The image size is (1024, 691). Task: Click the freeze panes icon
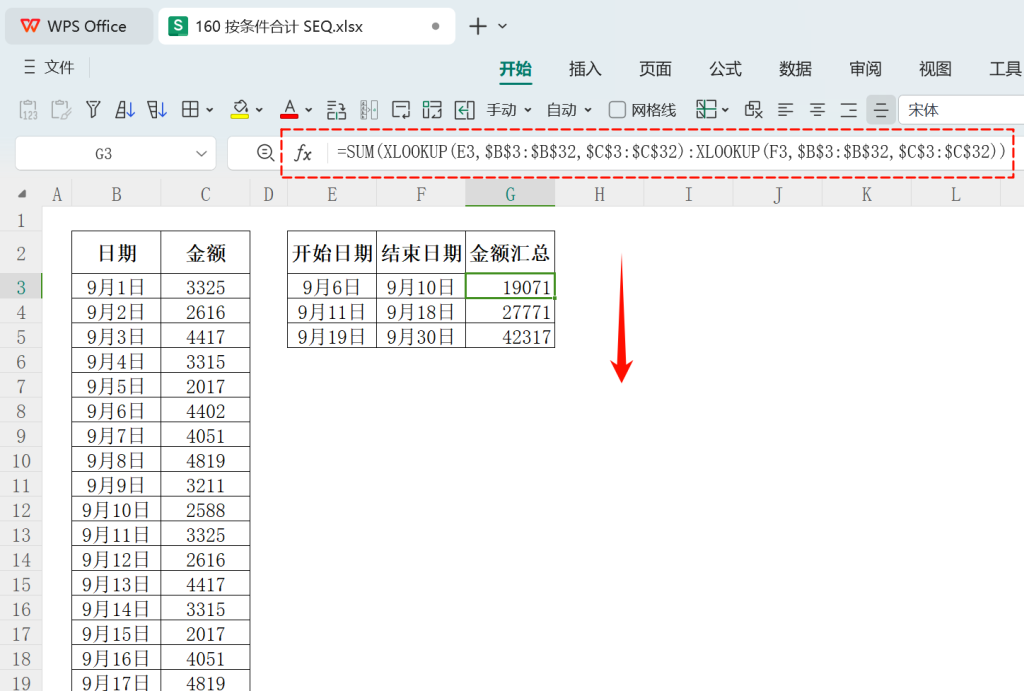706,110
